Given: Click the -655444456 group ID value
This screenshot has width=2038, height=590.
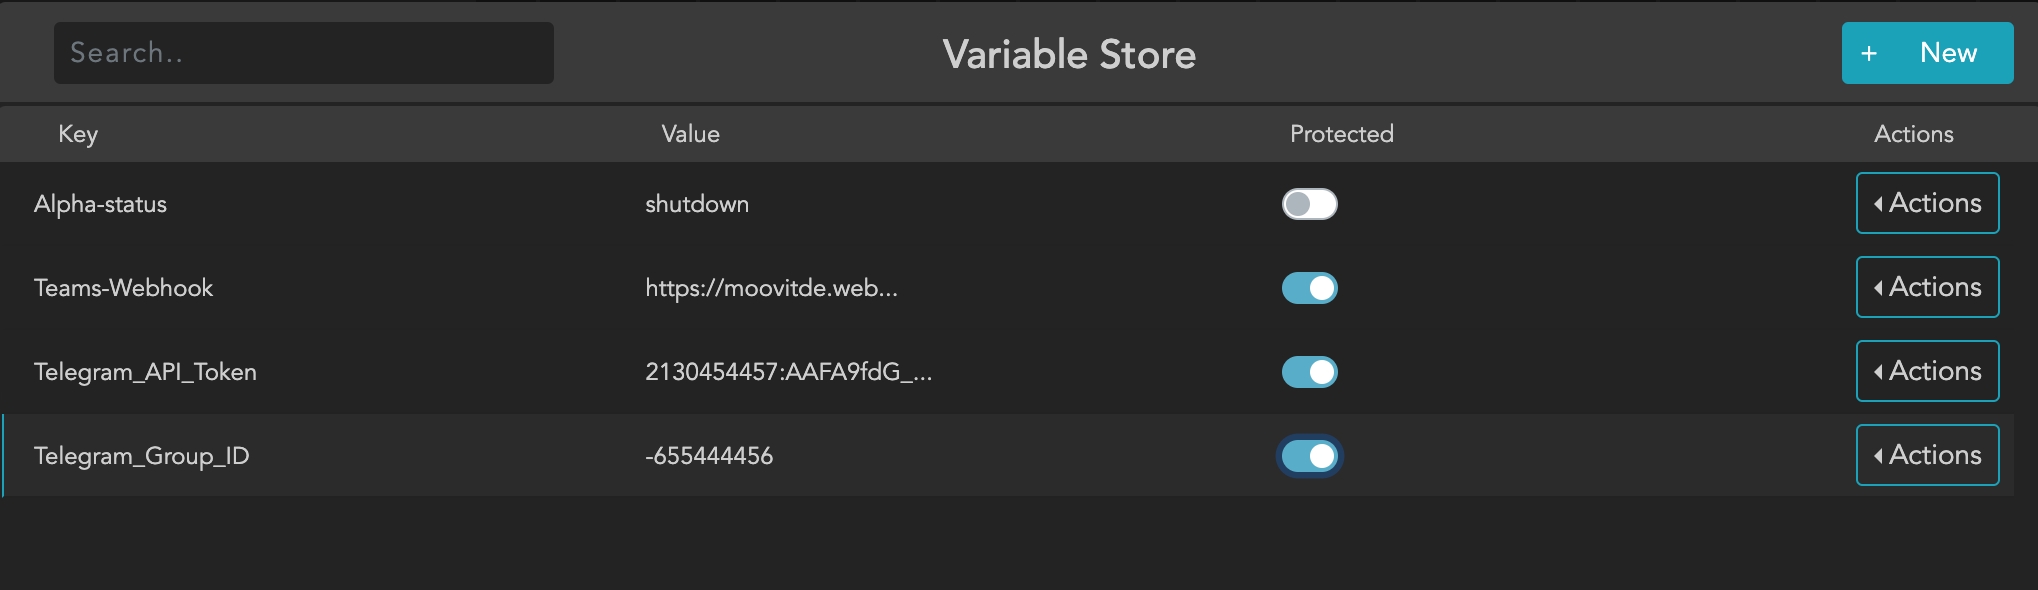Looking at the screenshot, I should click(x=709, y=456).
